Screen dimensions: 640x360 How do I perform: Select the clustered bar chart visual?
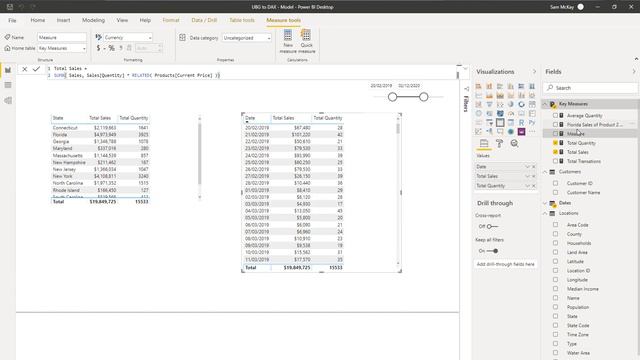tap(500, 86)
